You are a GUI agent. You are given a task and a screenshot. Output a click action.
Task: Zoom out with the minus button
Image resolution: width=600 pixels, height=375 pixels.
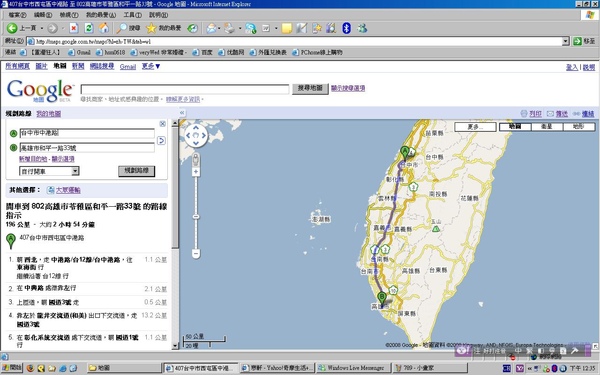[x=196, y=253]
